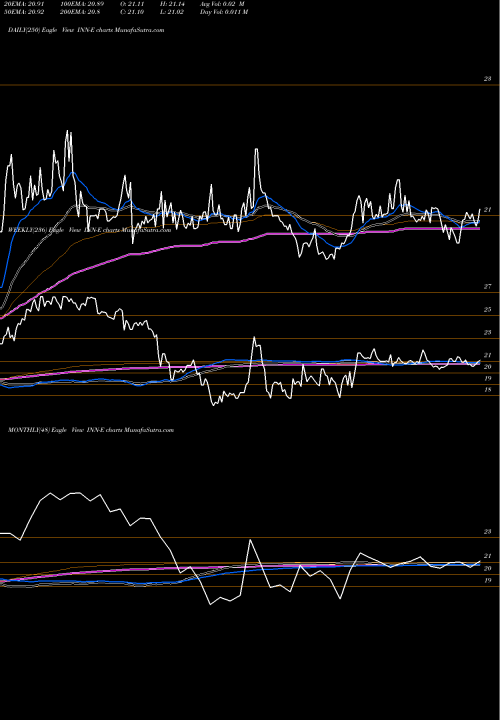
Task: Click the 25 axis label on weekly chart
Action: click(x=488, y=309)
